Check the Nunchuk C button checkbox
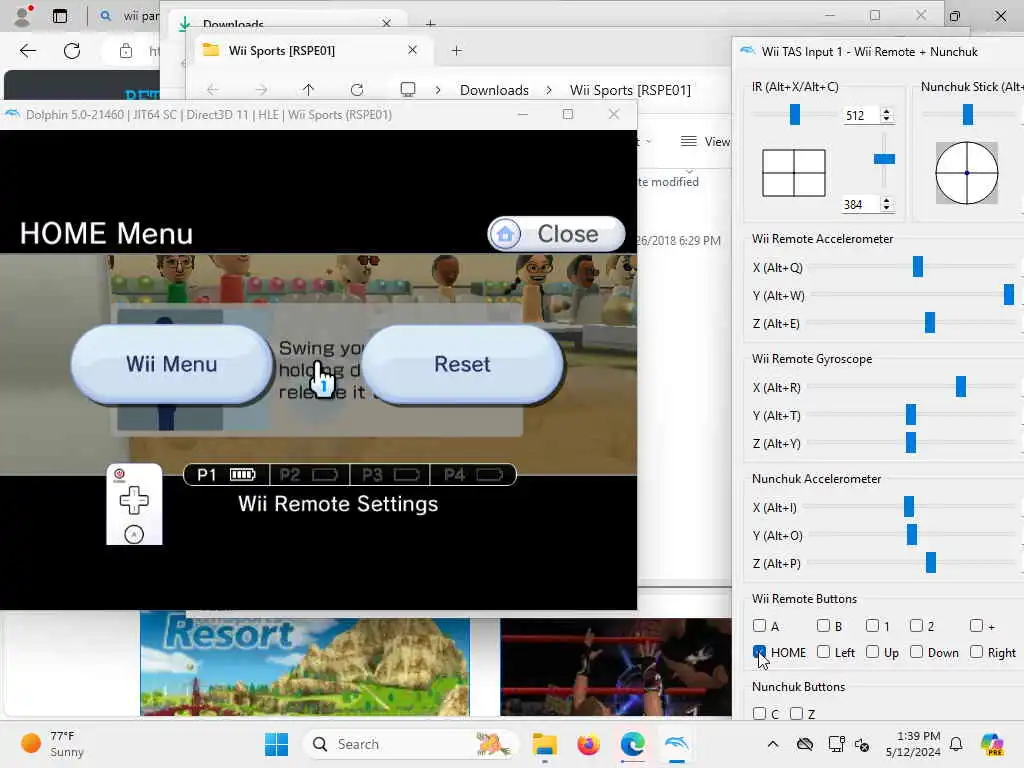1024x768 pixels. tap(759, 713)
